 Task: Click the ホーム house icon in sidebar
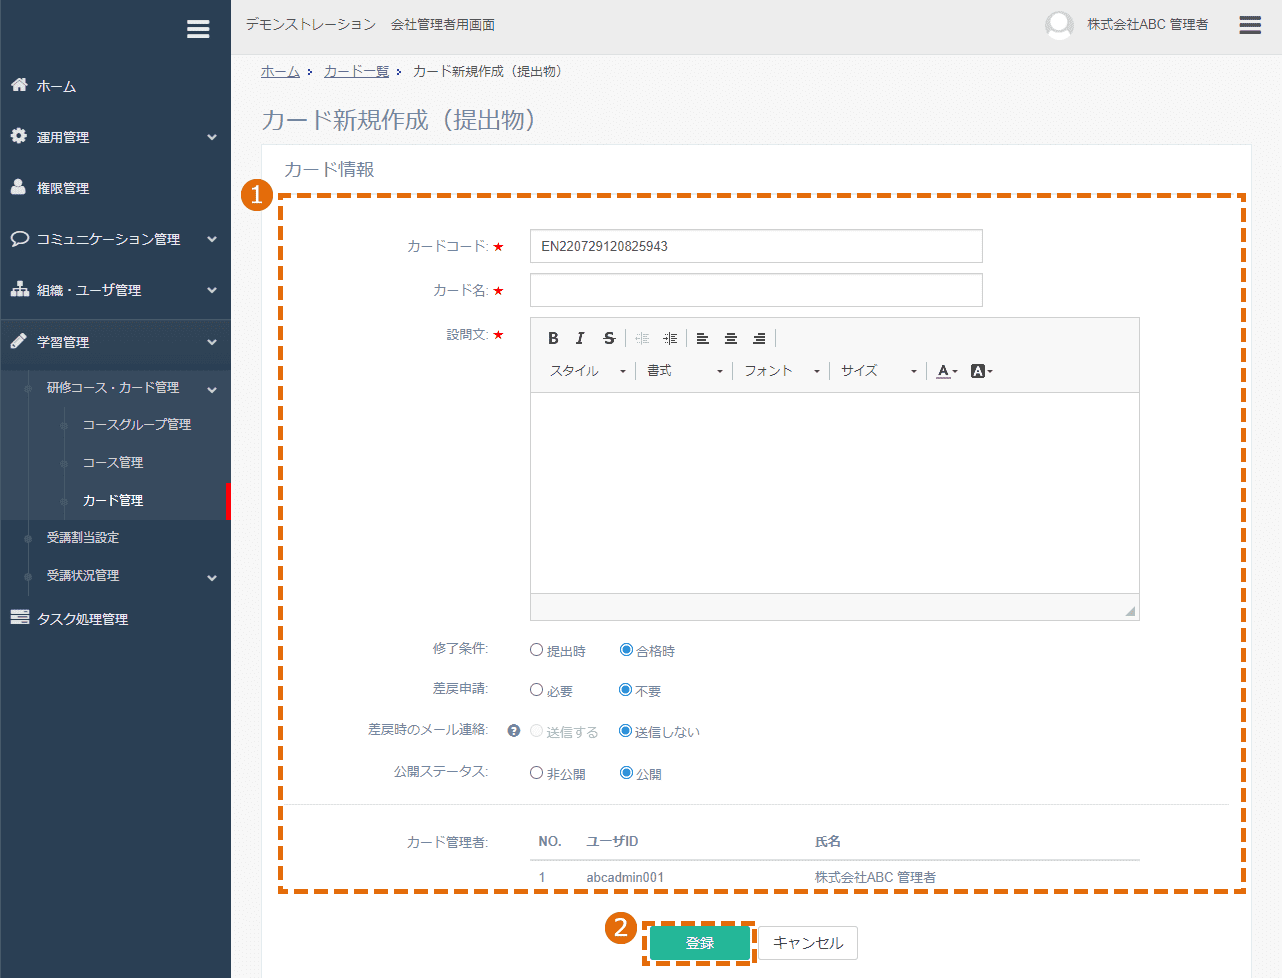pyautogui.click(x=19, y=85)
